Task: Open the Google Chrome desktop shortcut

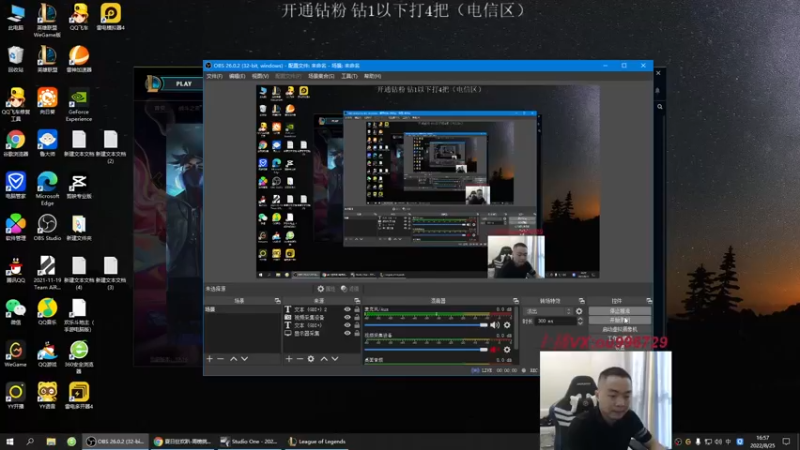Action: pos(15,143)
